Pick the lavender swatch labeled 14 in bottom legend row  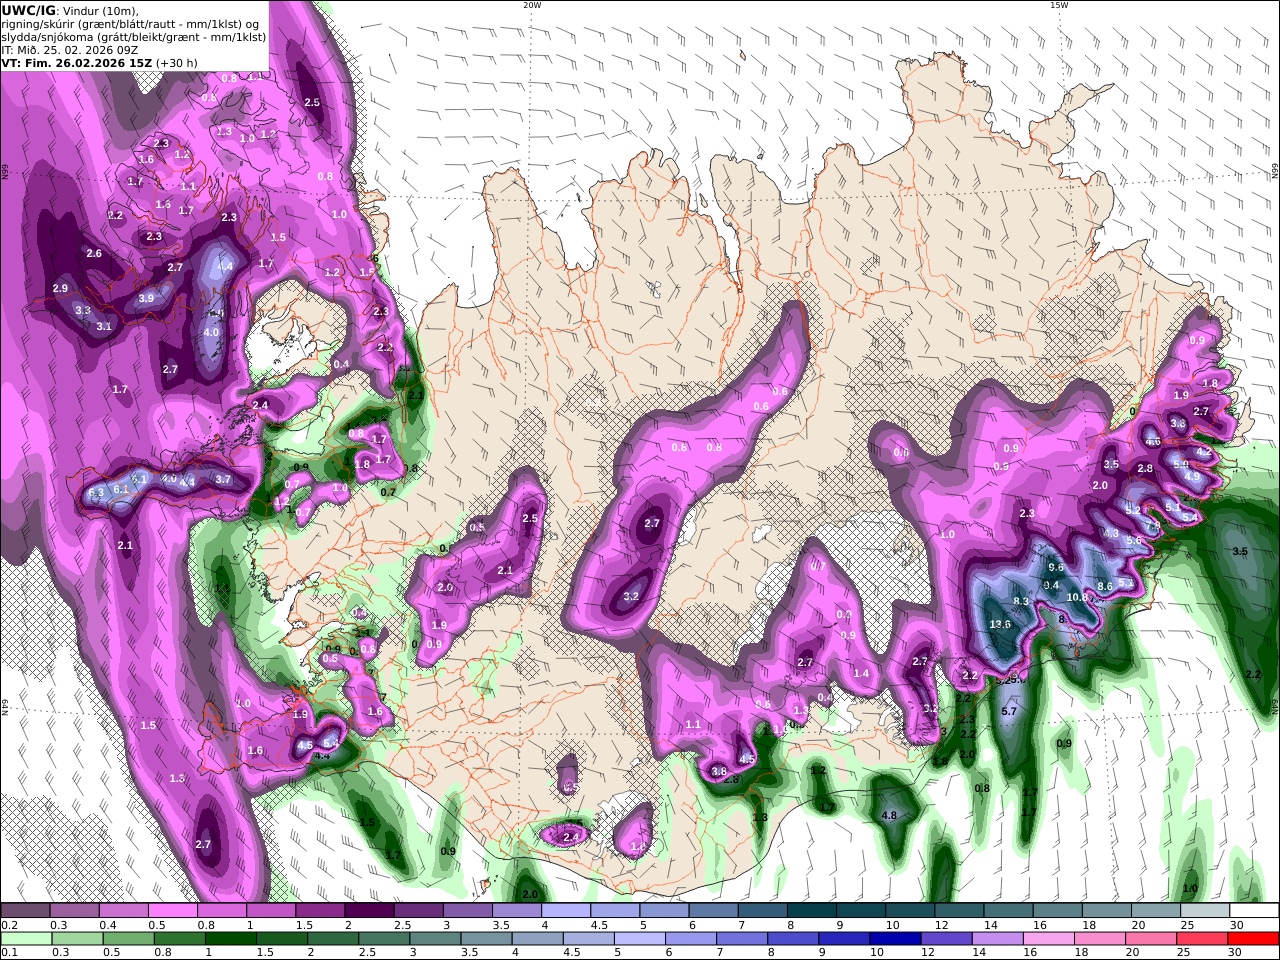(x=996, y=938)
